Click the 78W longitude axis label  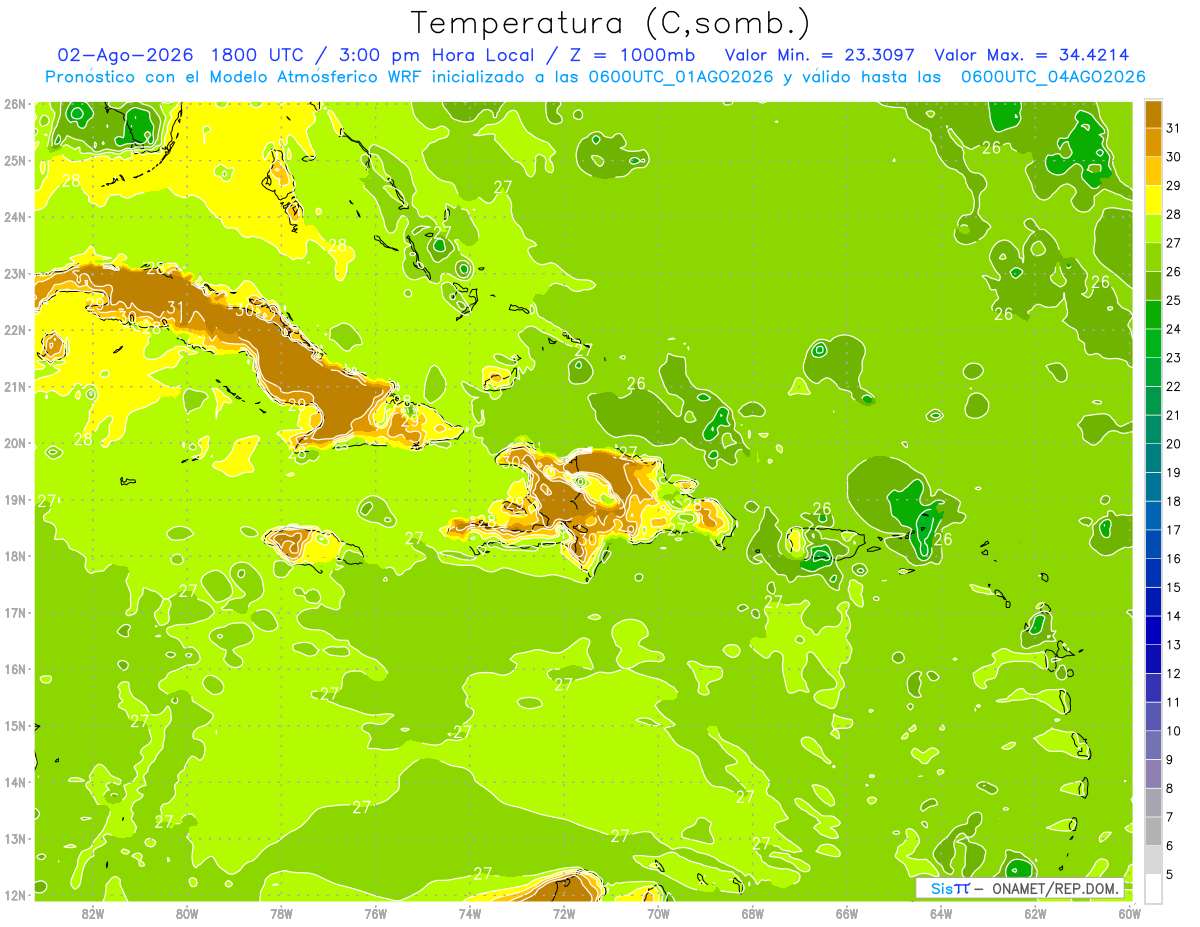coord(281,913)
